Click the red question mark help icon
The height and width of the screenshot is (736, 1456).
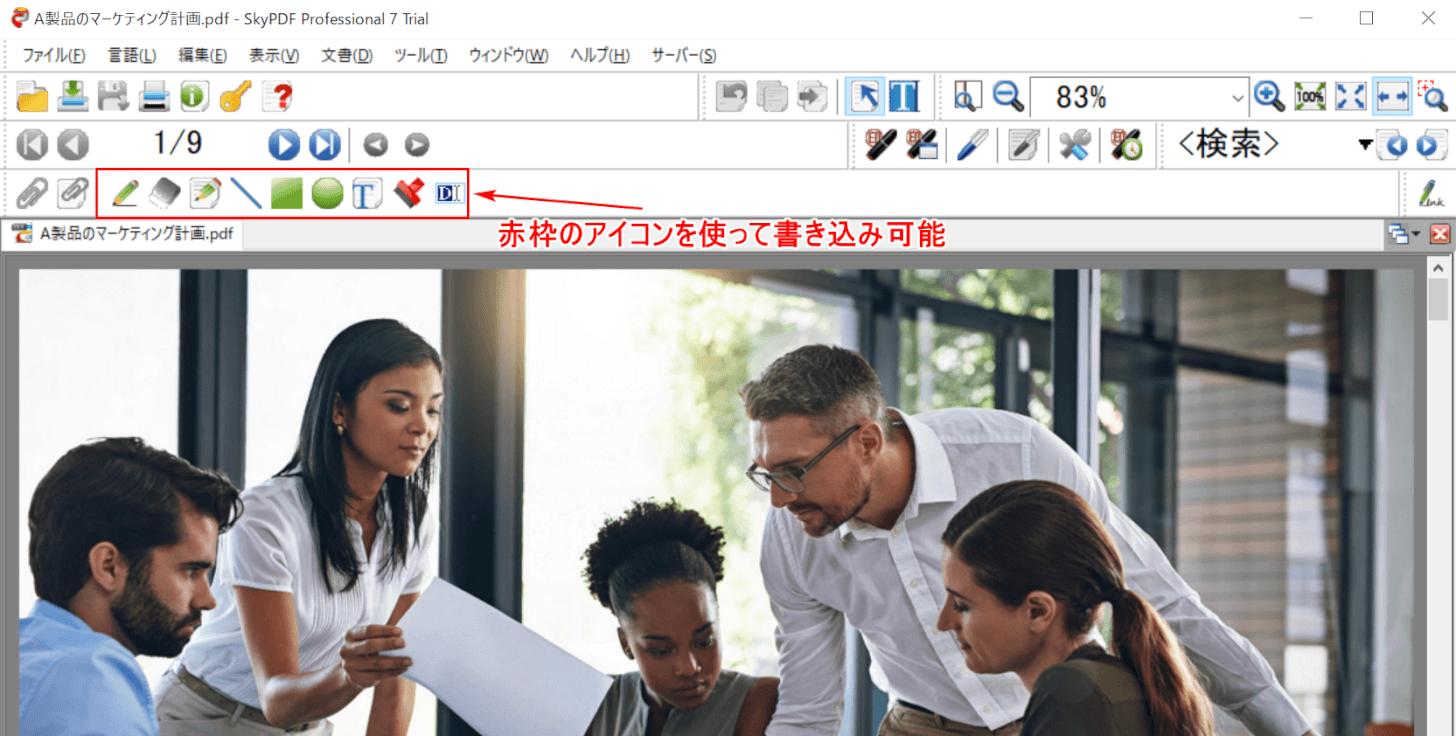click(x=277, y=96)
